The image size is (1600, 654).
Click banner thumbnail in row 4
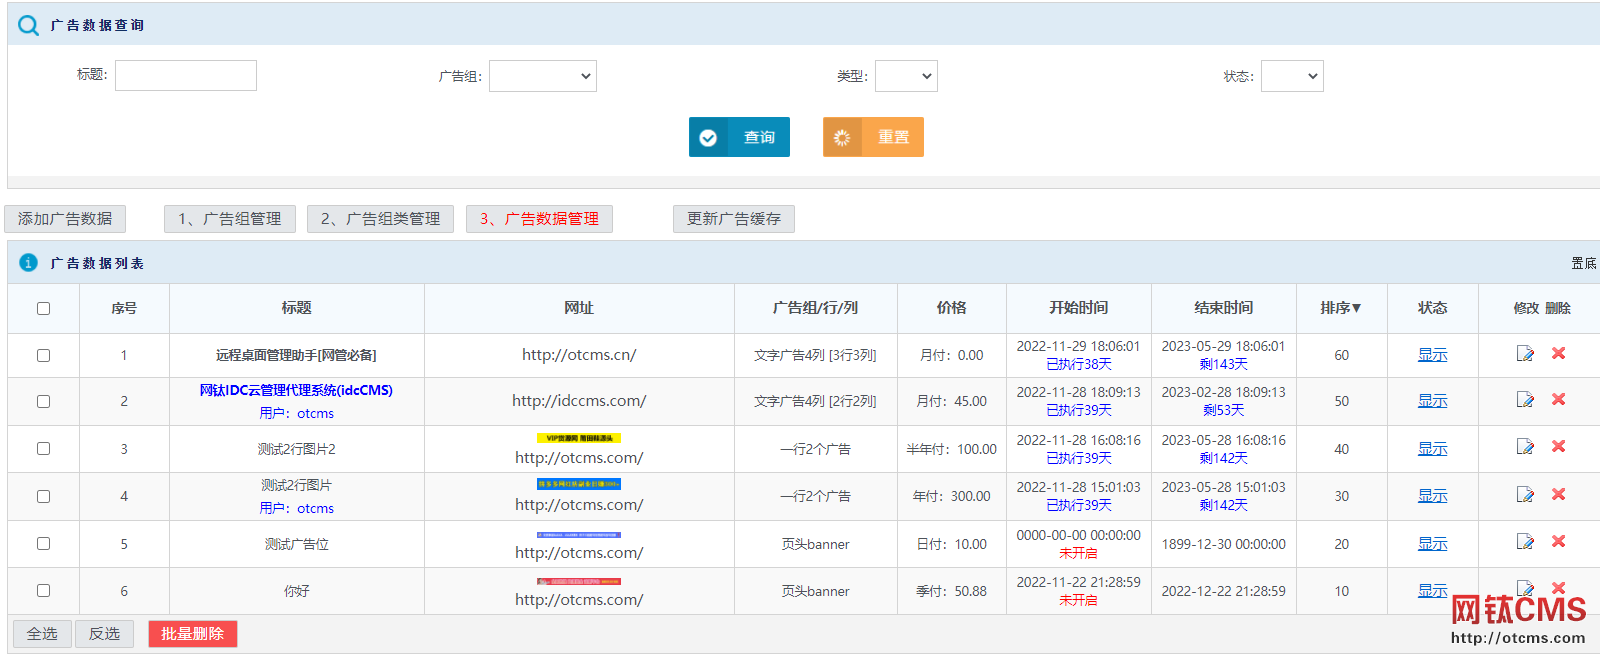579,484
